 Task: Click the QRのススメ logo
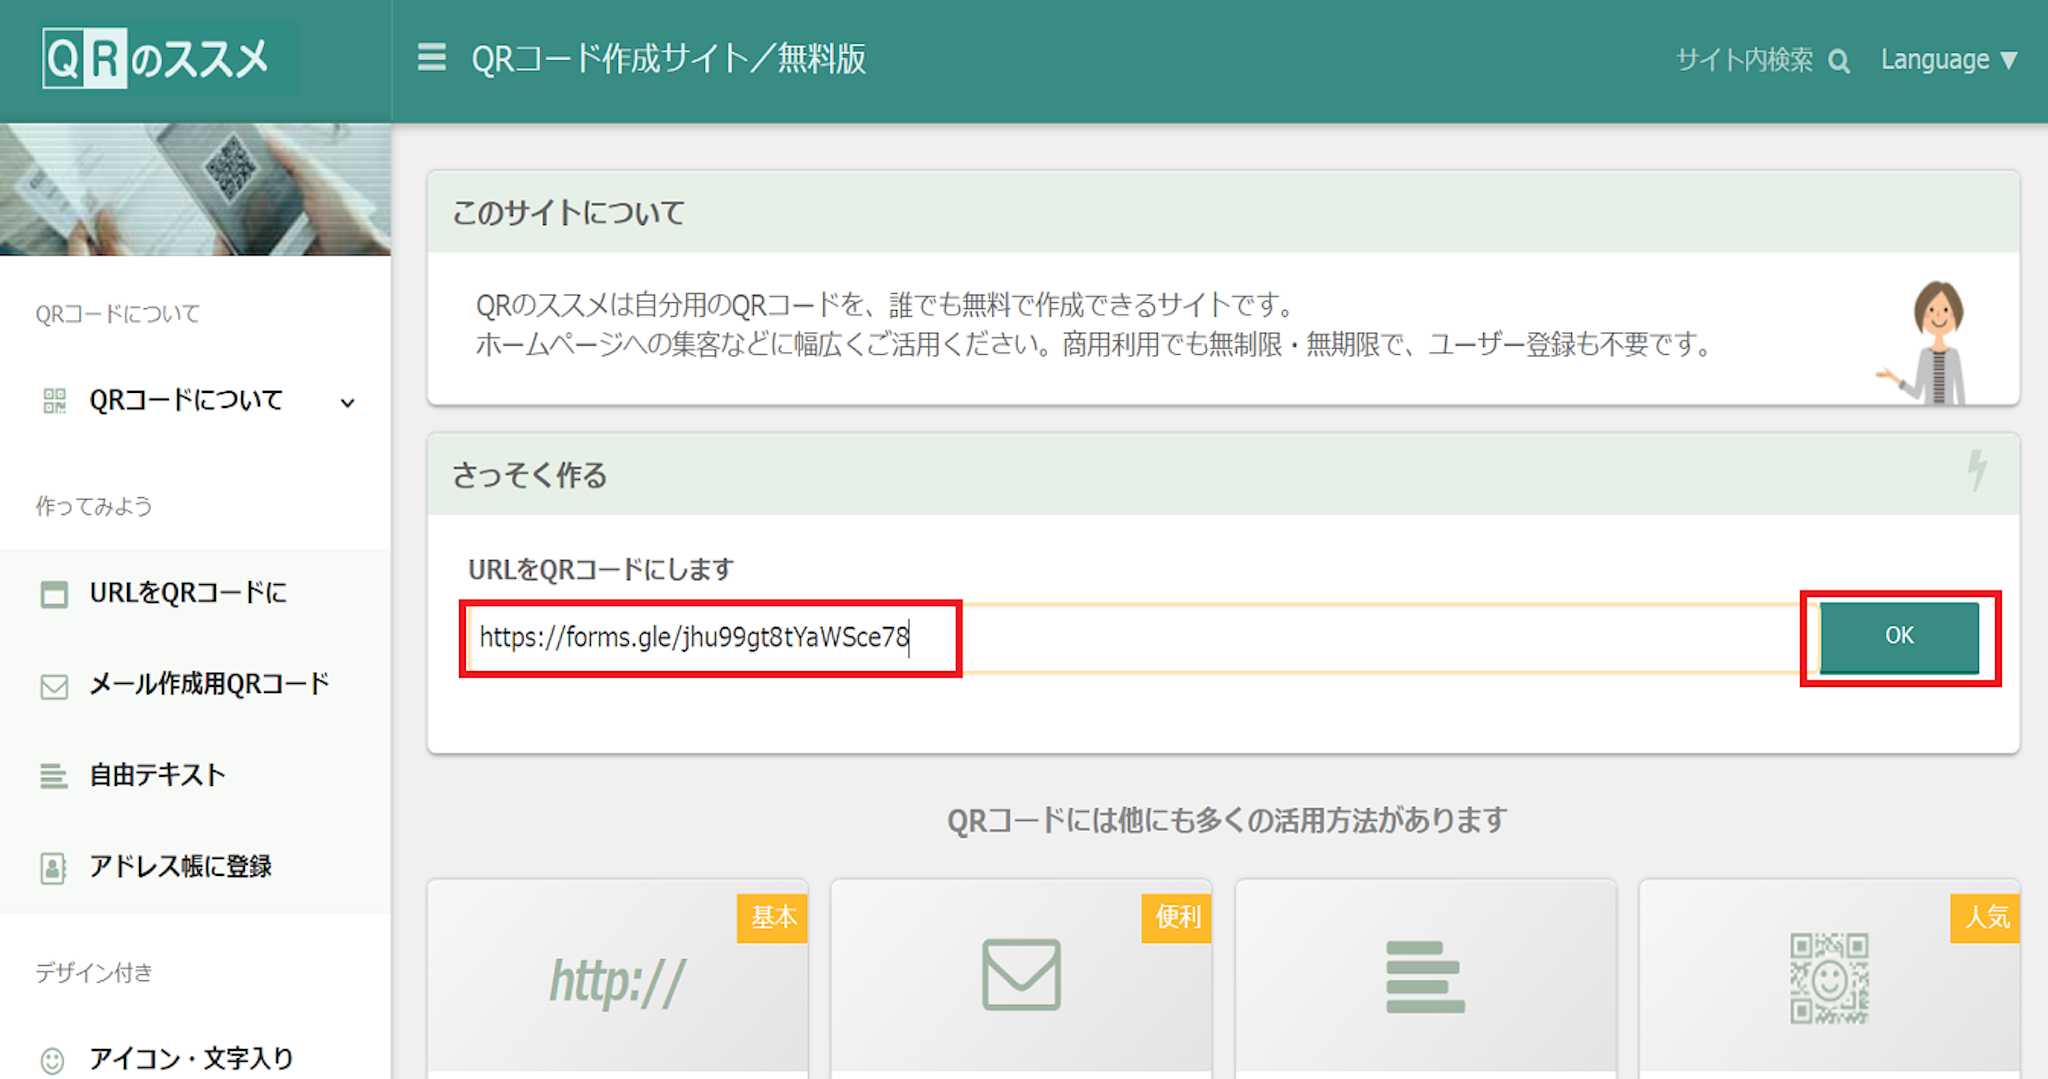(157, 59)
